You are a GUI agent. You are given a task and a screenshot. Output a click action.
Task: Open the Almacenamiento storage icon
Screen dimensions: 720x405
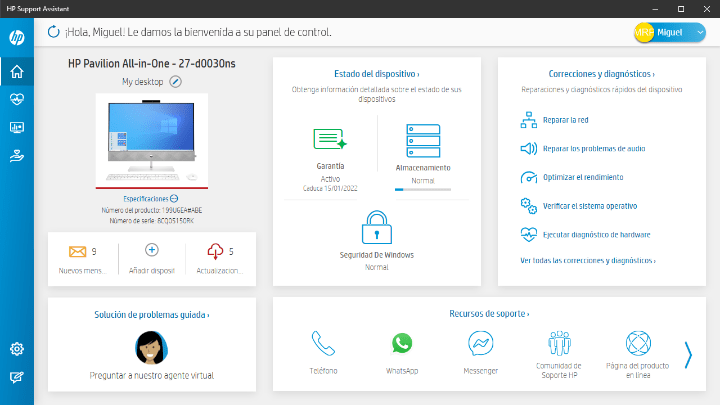(x=423, y=141)
